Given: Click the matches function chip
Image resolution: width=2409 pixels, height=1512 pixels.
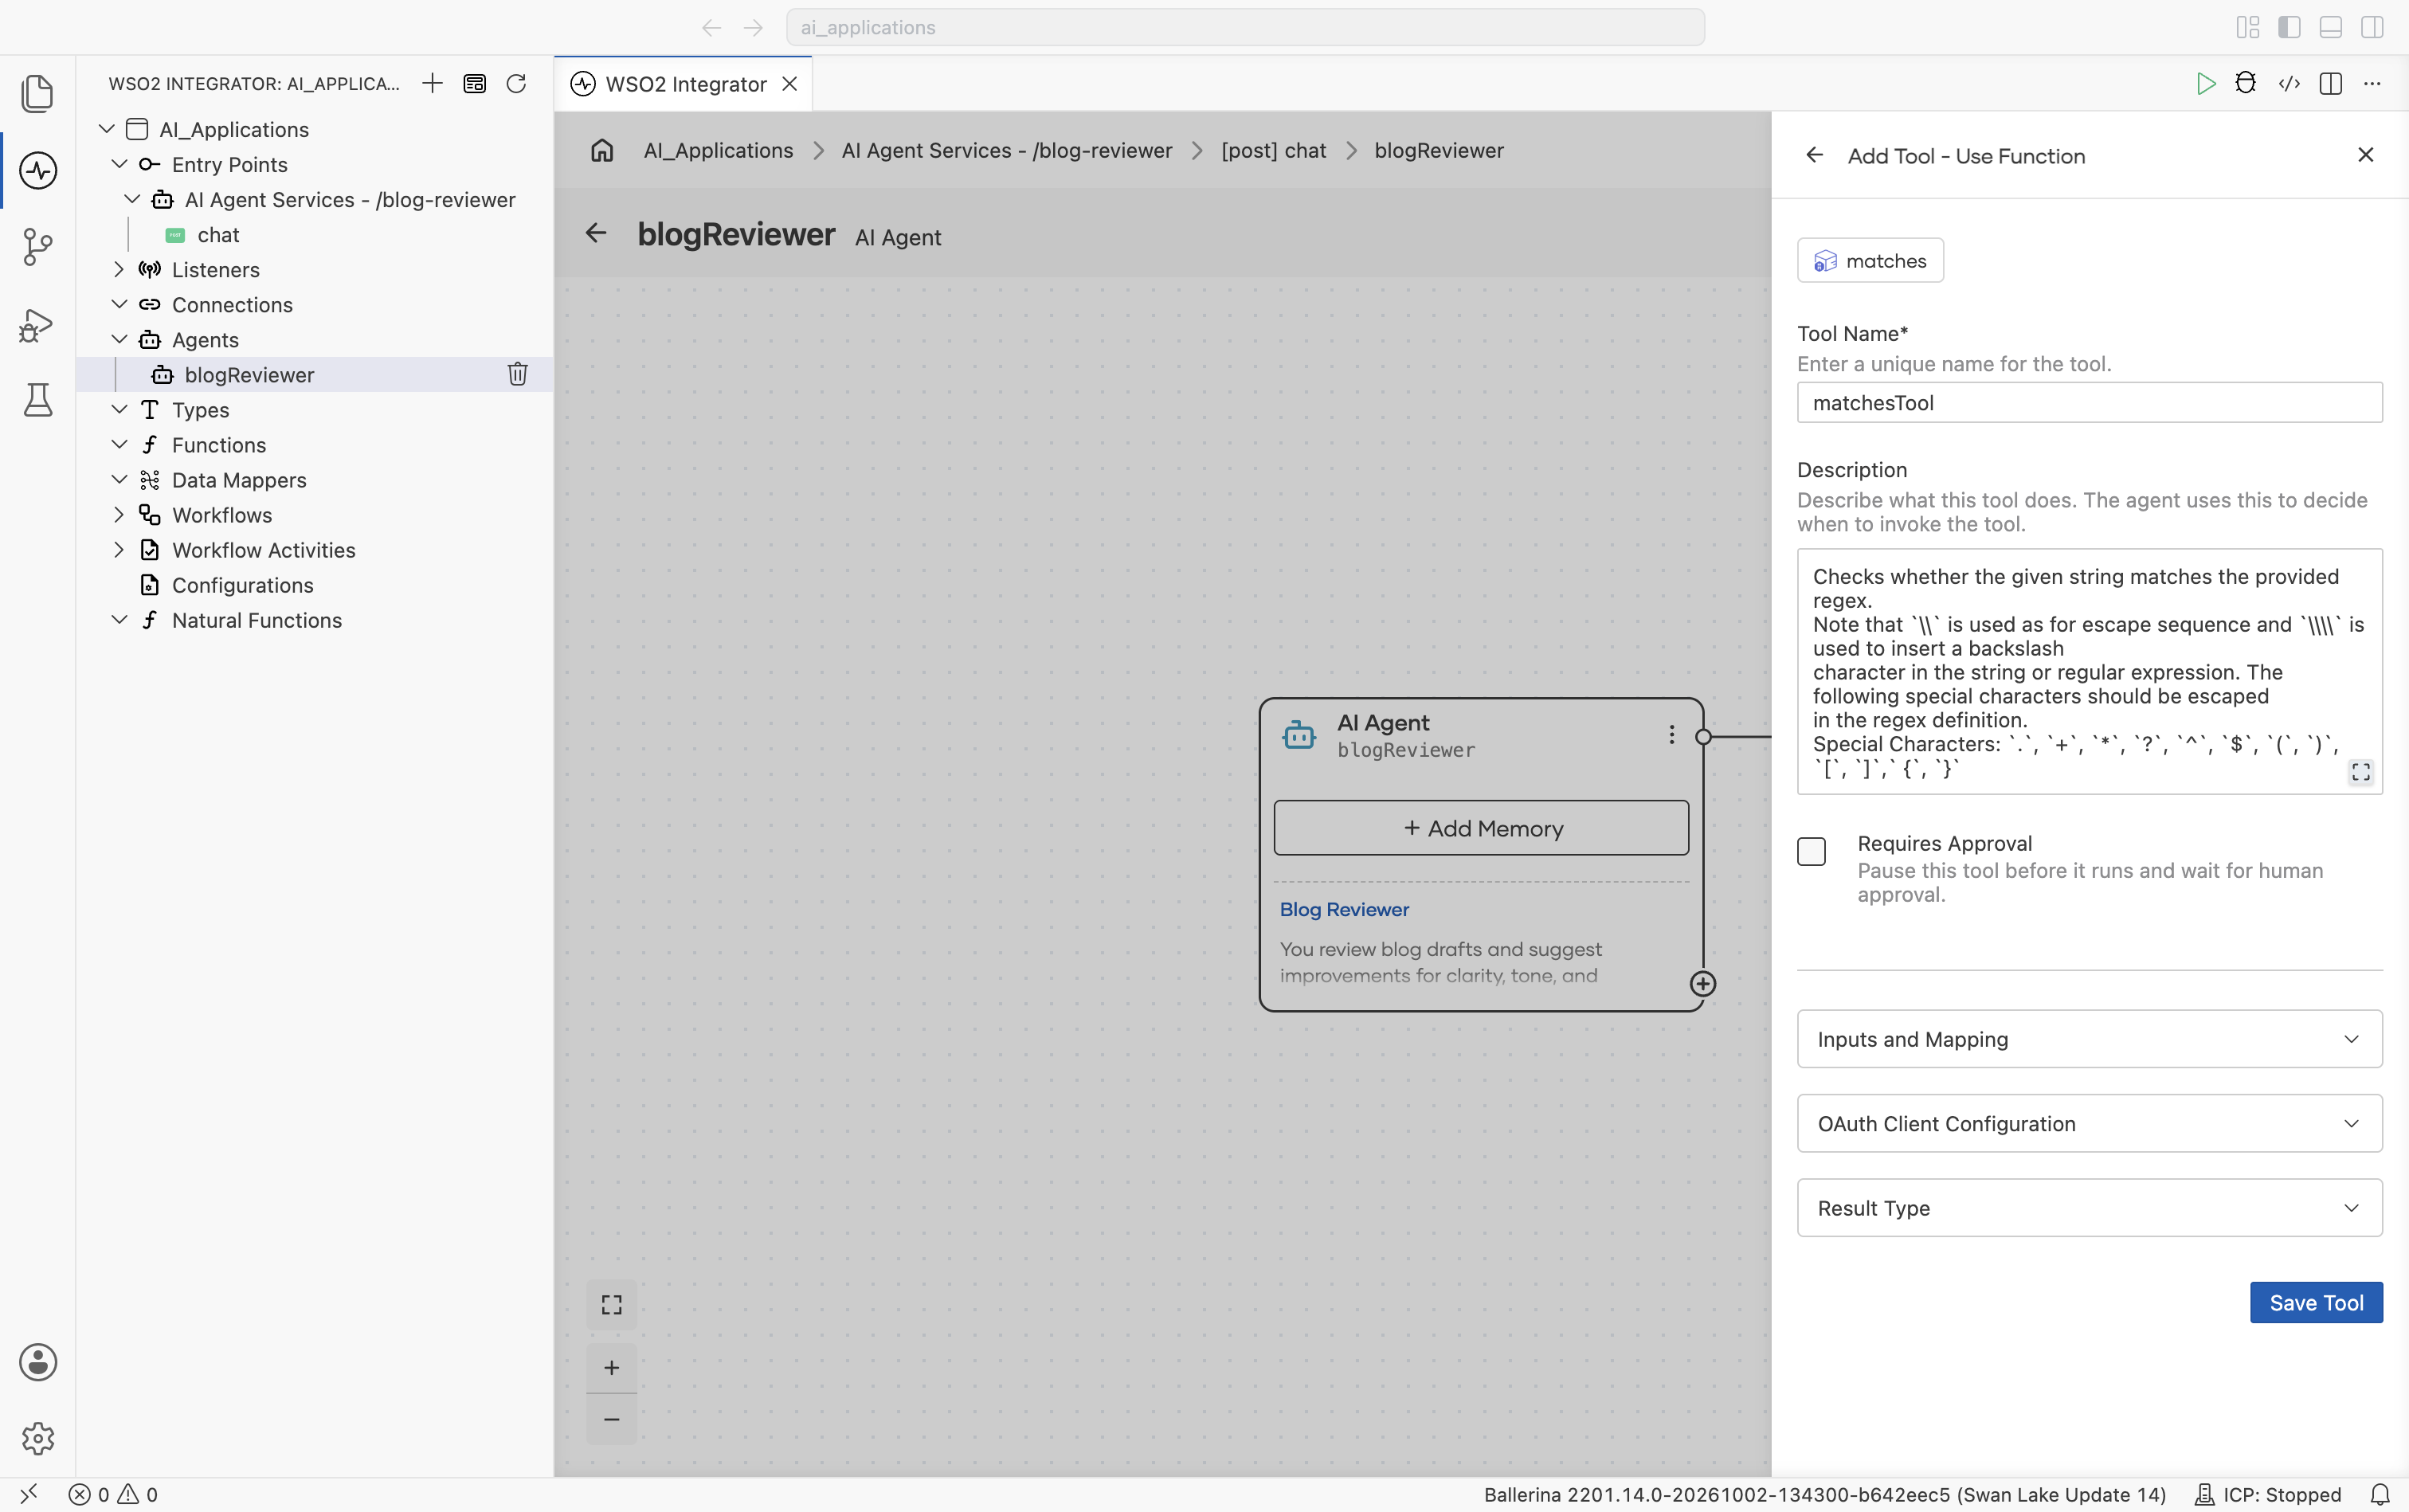Looking at the screenshot, I should [x=1870, y=261].
